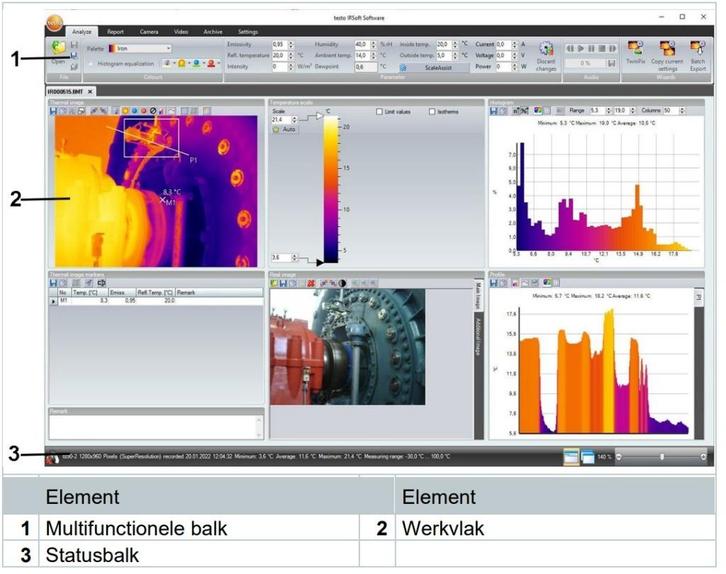Toggle the Limit values checkbox
Image resolution: width=726 pixels, height=574 pixels.
[379, 111]
